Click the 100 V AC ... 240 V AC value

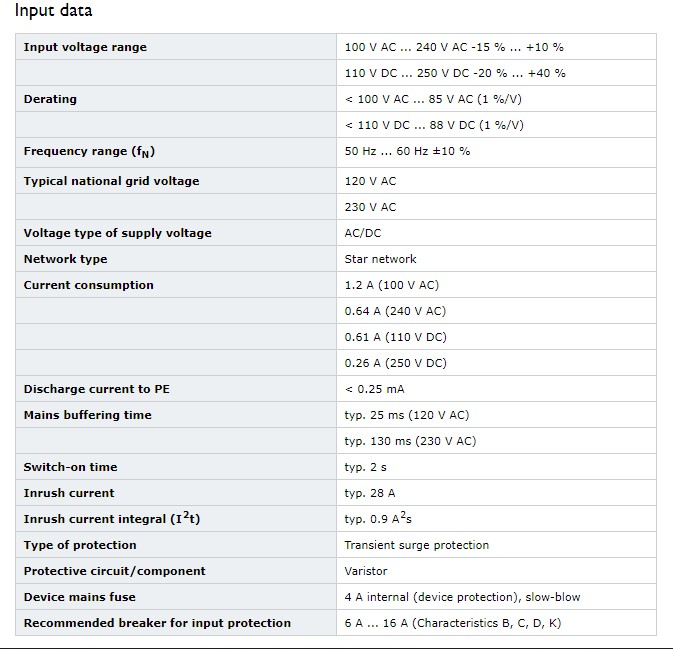pyautogui.click(x=454, y=47)
